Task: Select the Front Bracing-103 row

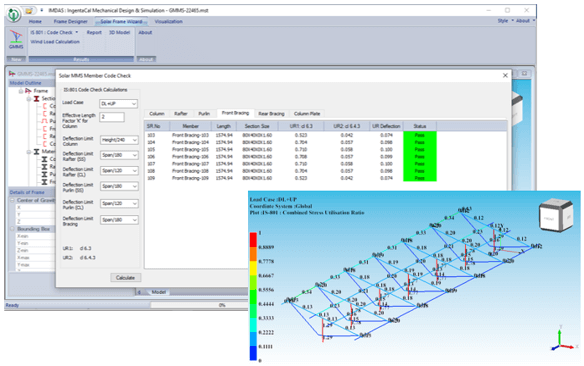Action: pos(291,135)
